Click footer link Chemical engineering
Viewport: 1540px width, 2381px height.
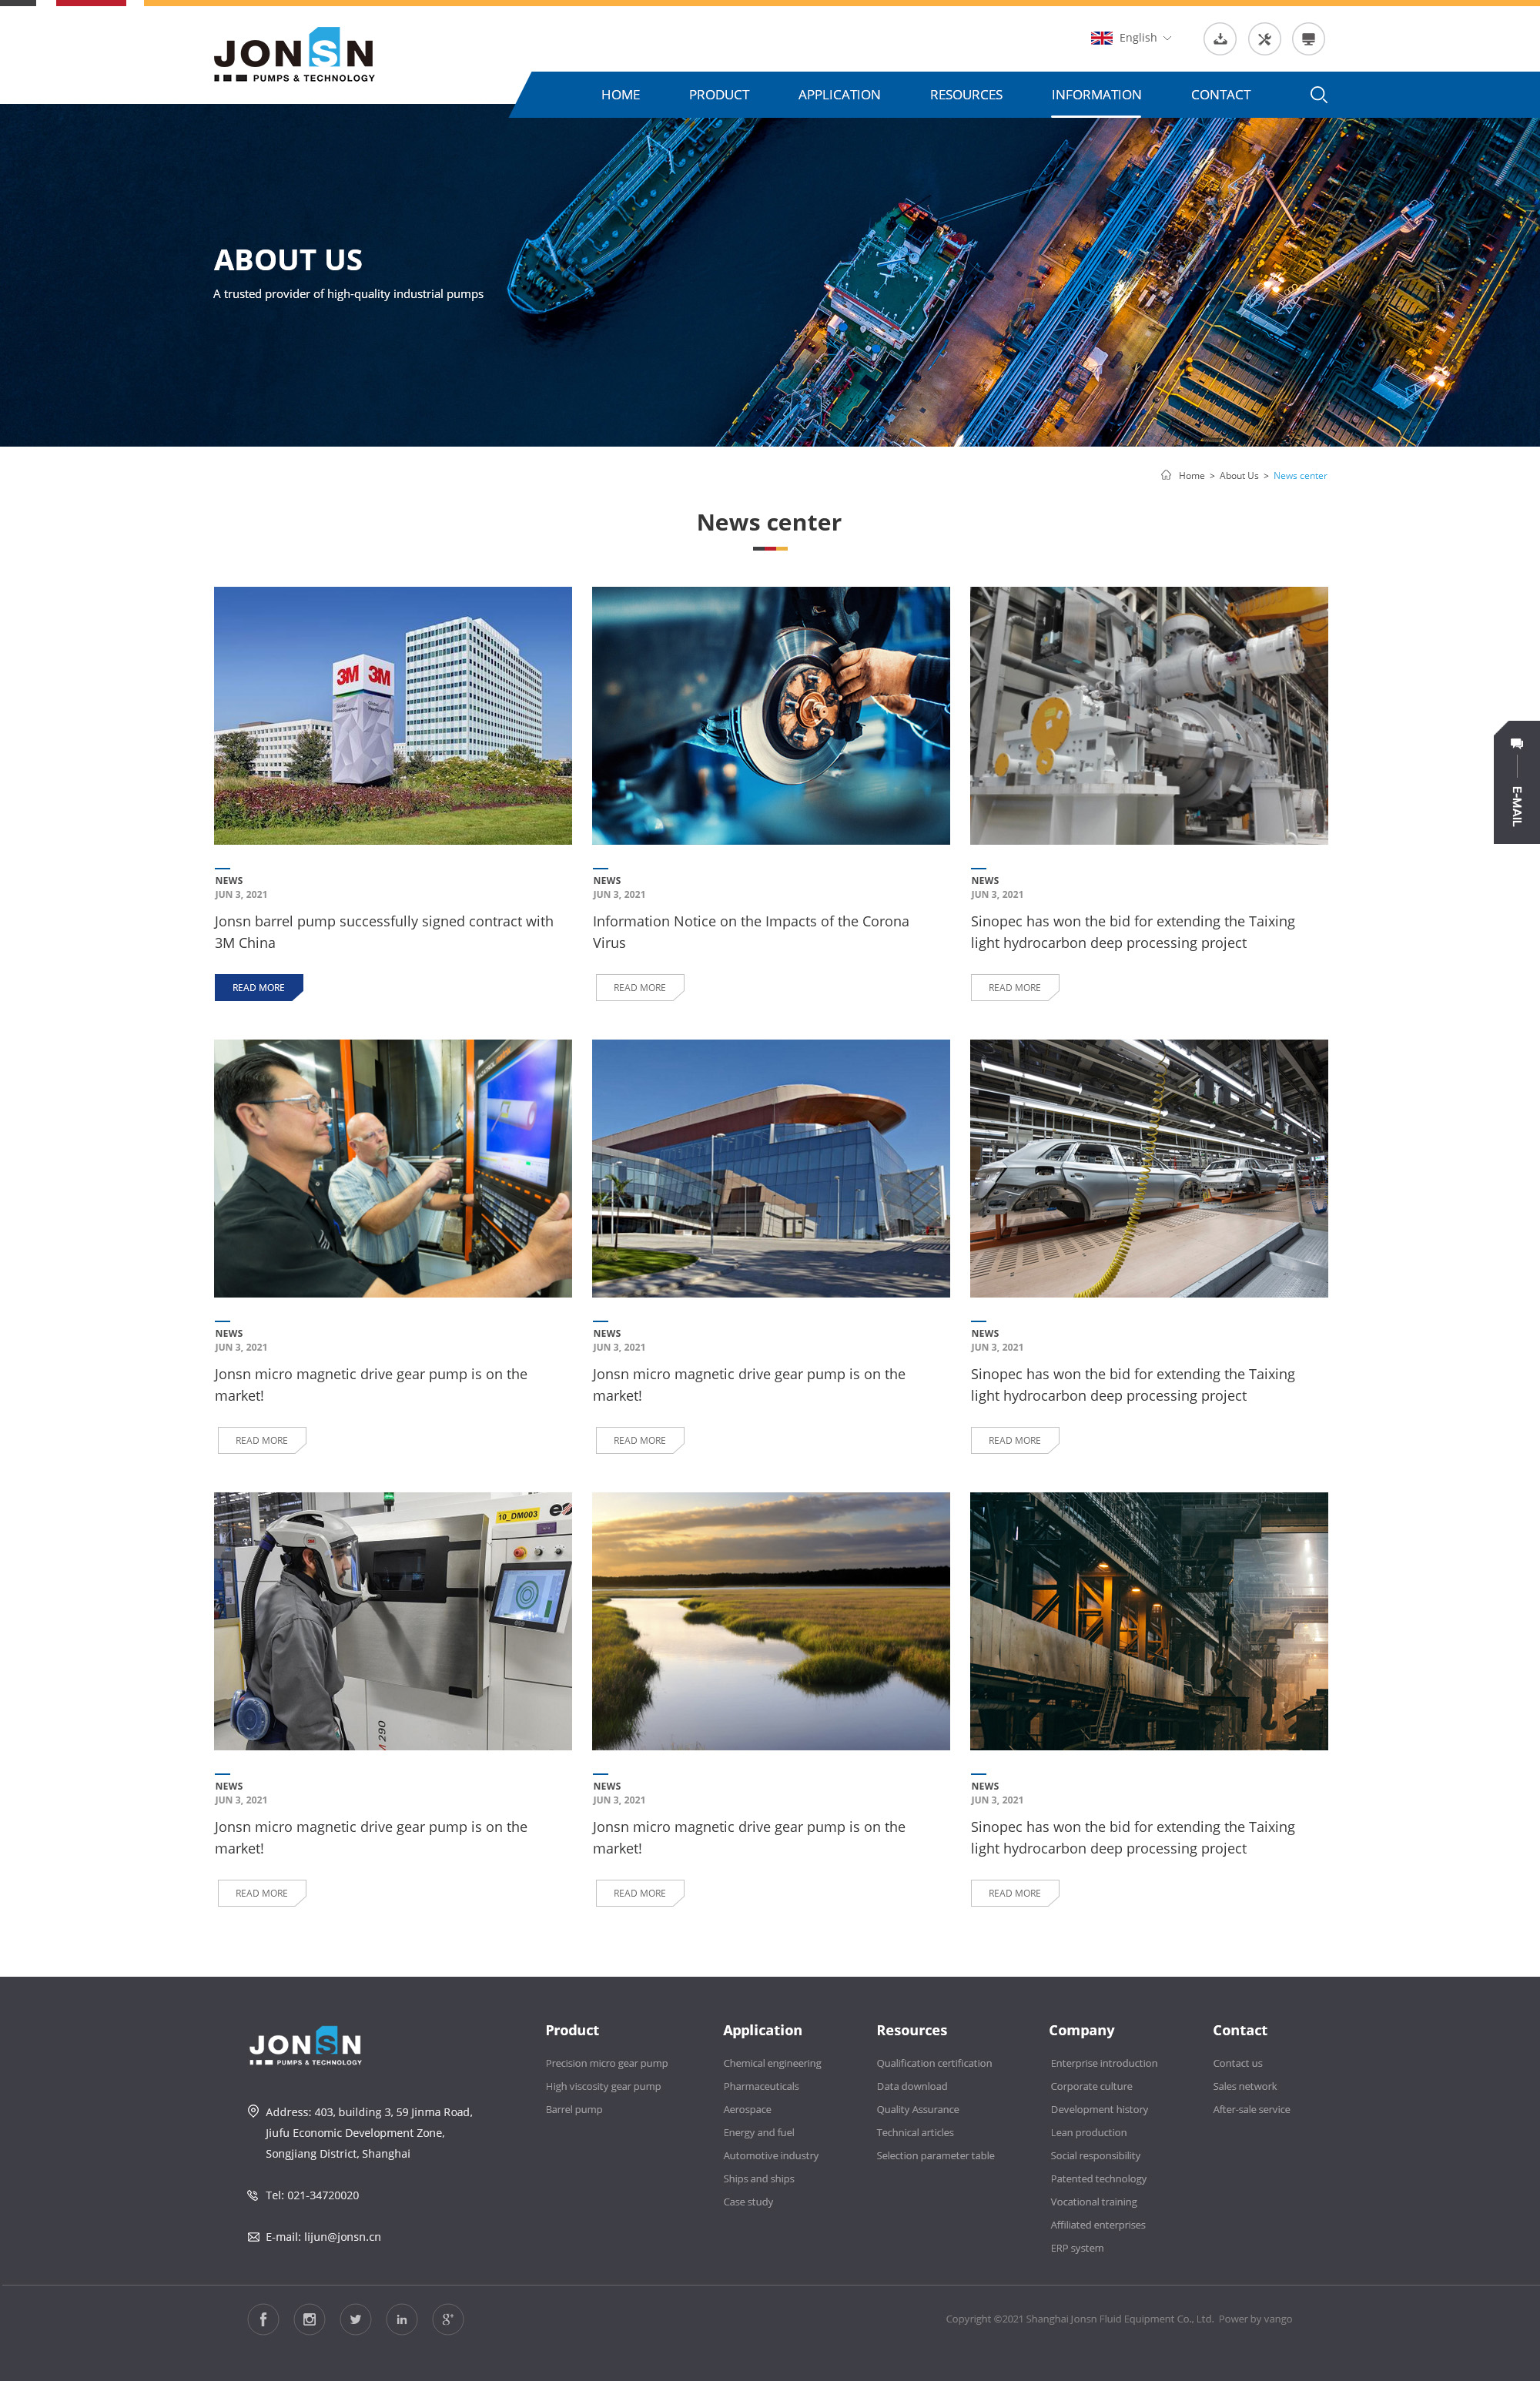tap(772, 2063)
